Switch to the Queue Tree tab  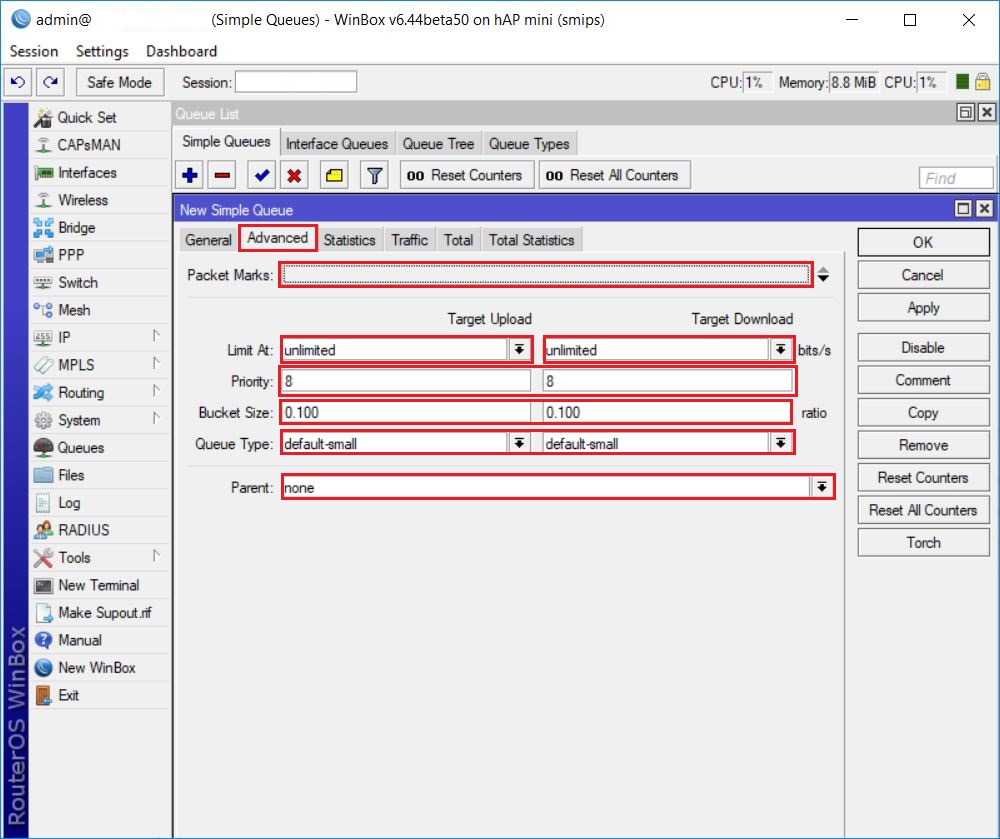438,143
